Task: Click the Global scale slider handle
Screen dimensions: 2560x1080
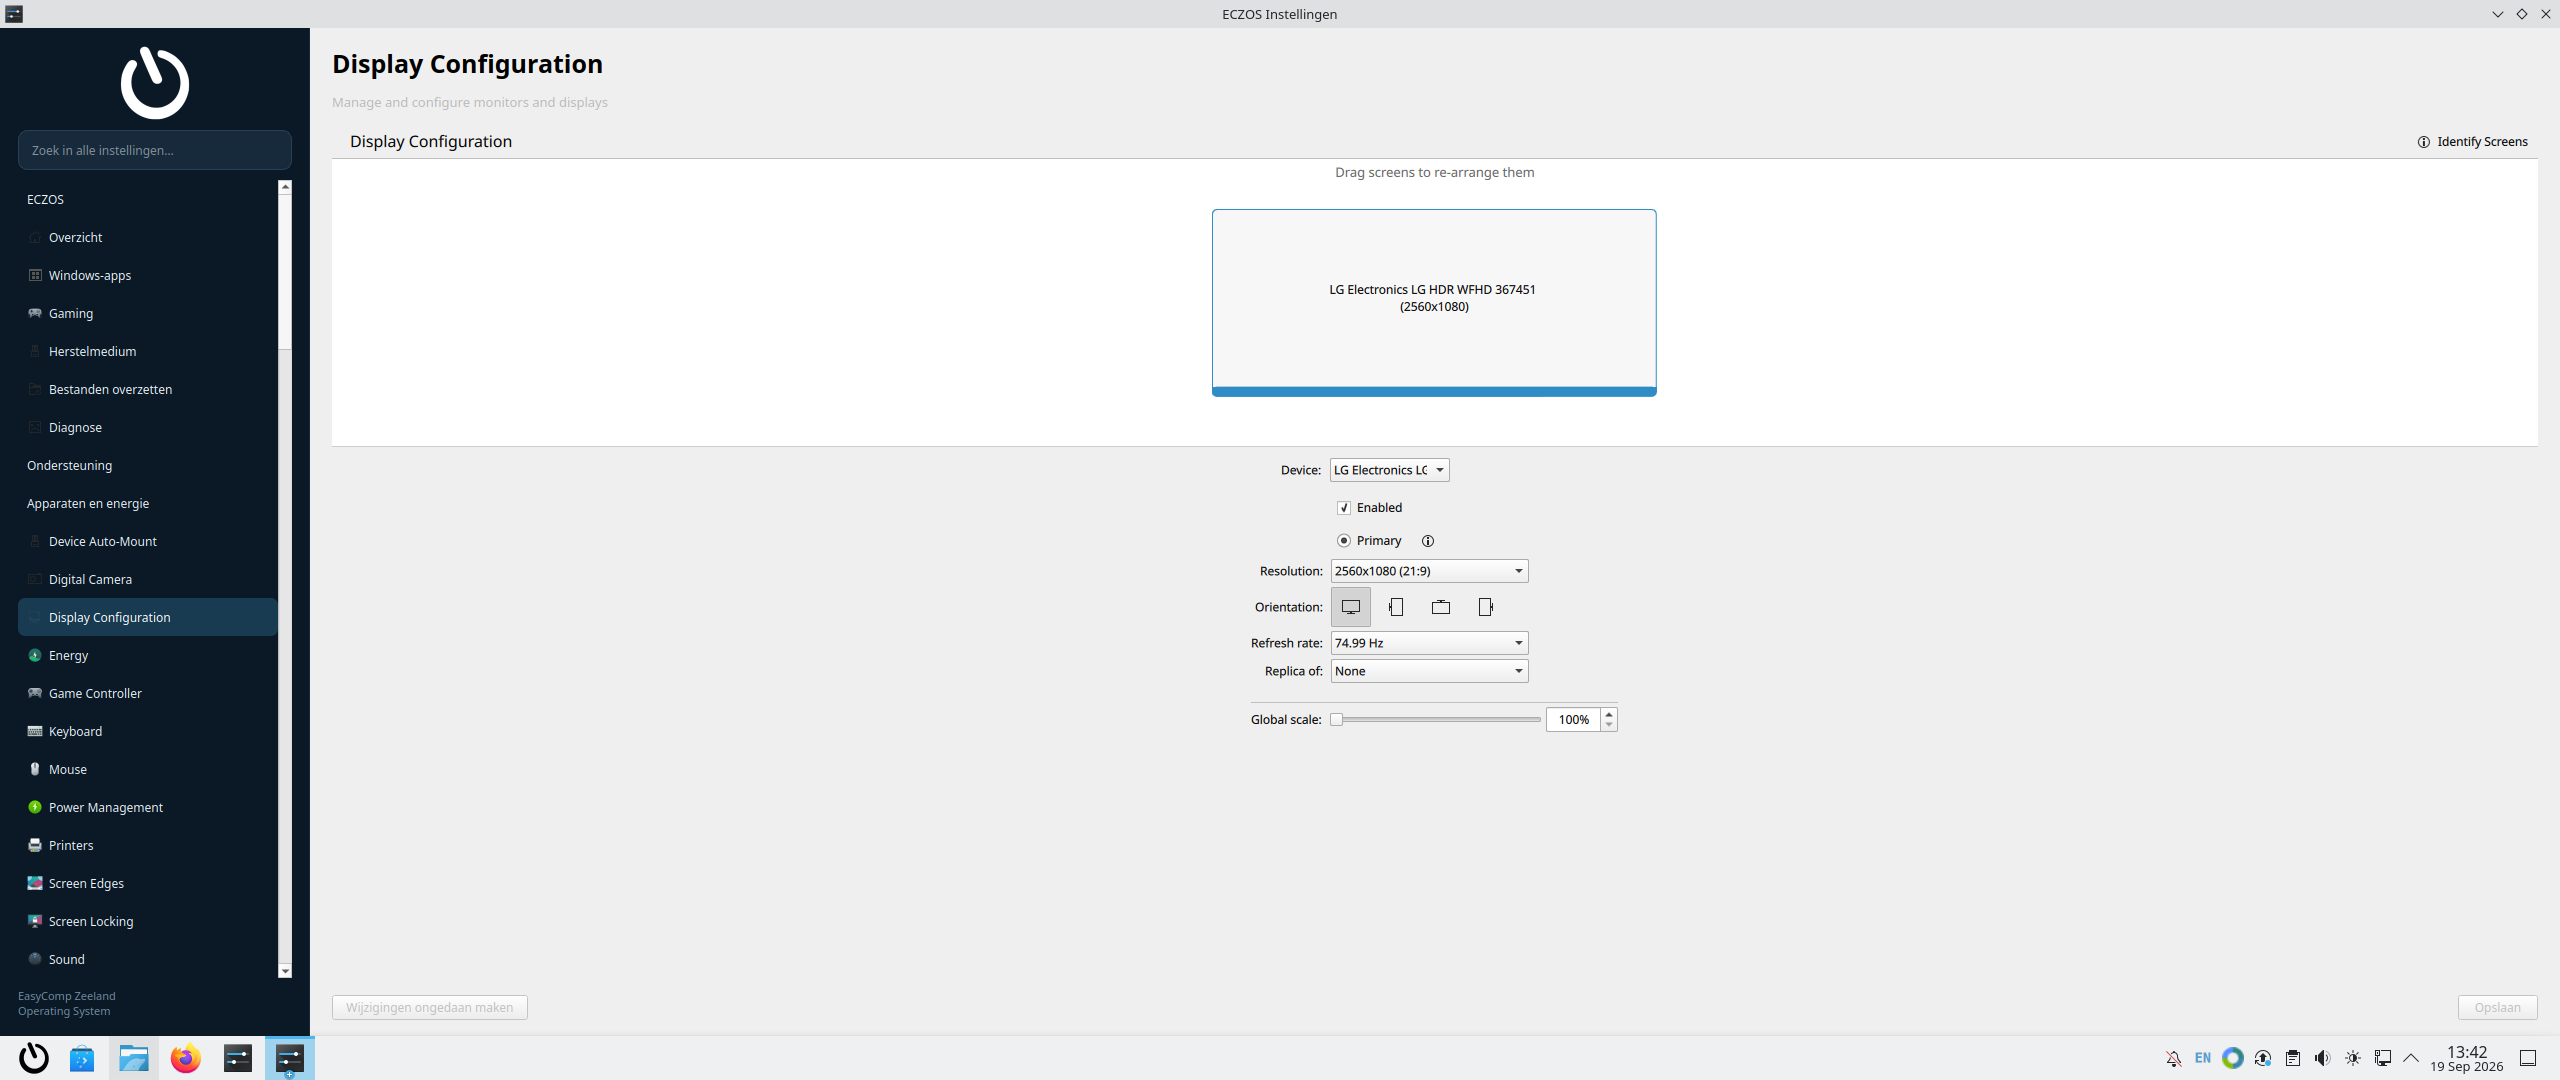Action: (x=1336, y=720)
